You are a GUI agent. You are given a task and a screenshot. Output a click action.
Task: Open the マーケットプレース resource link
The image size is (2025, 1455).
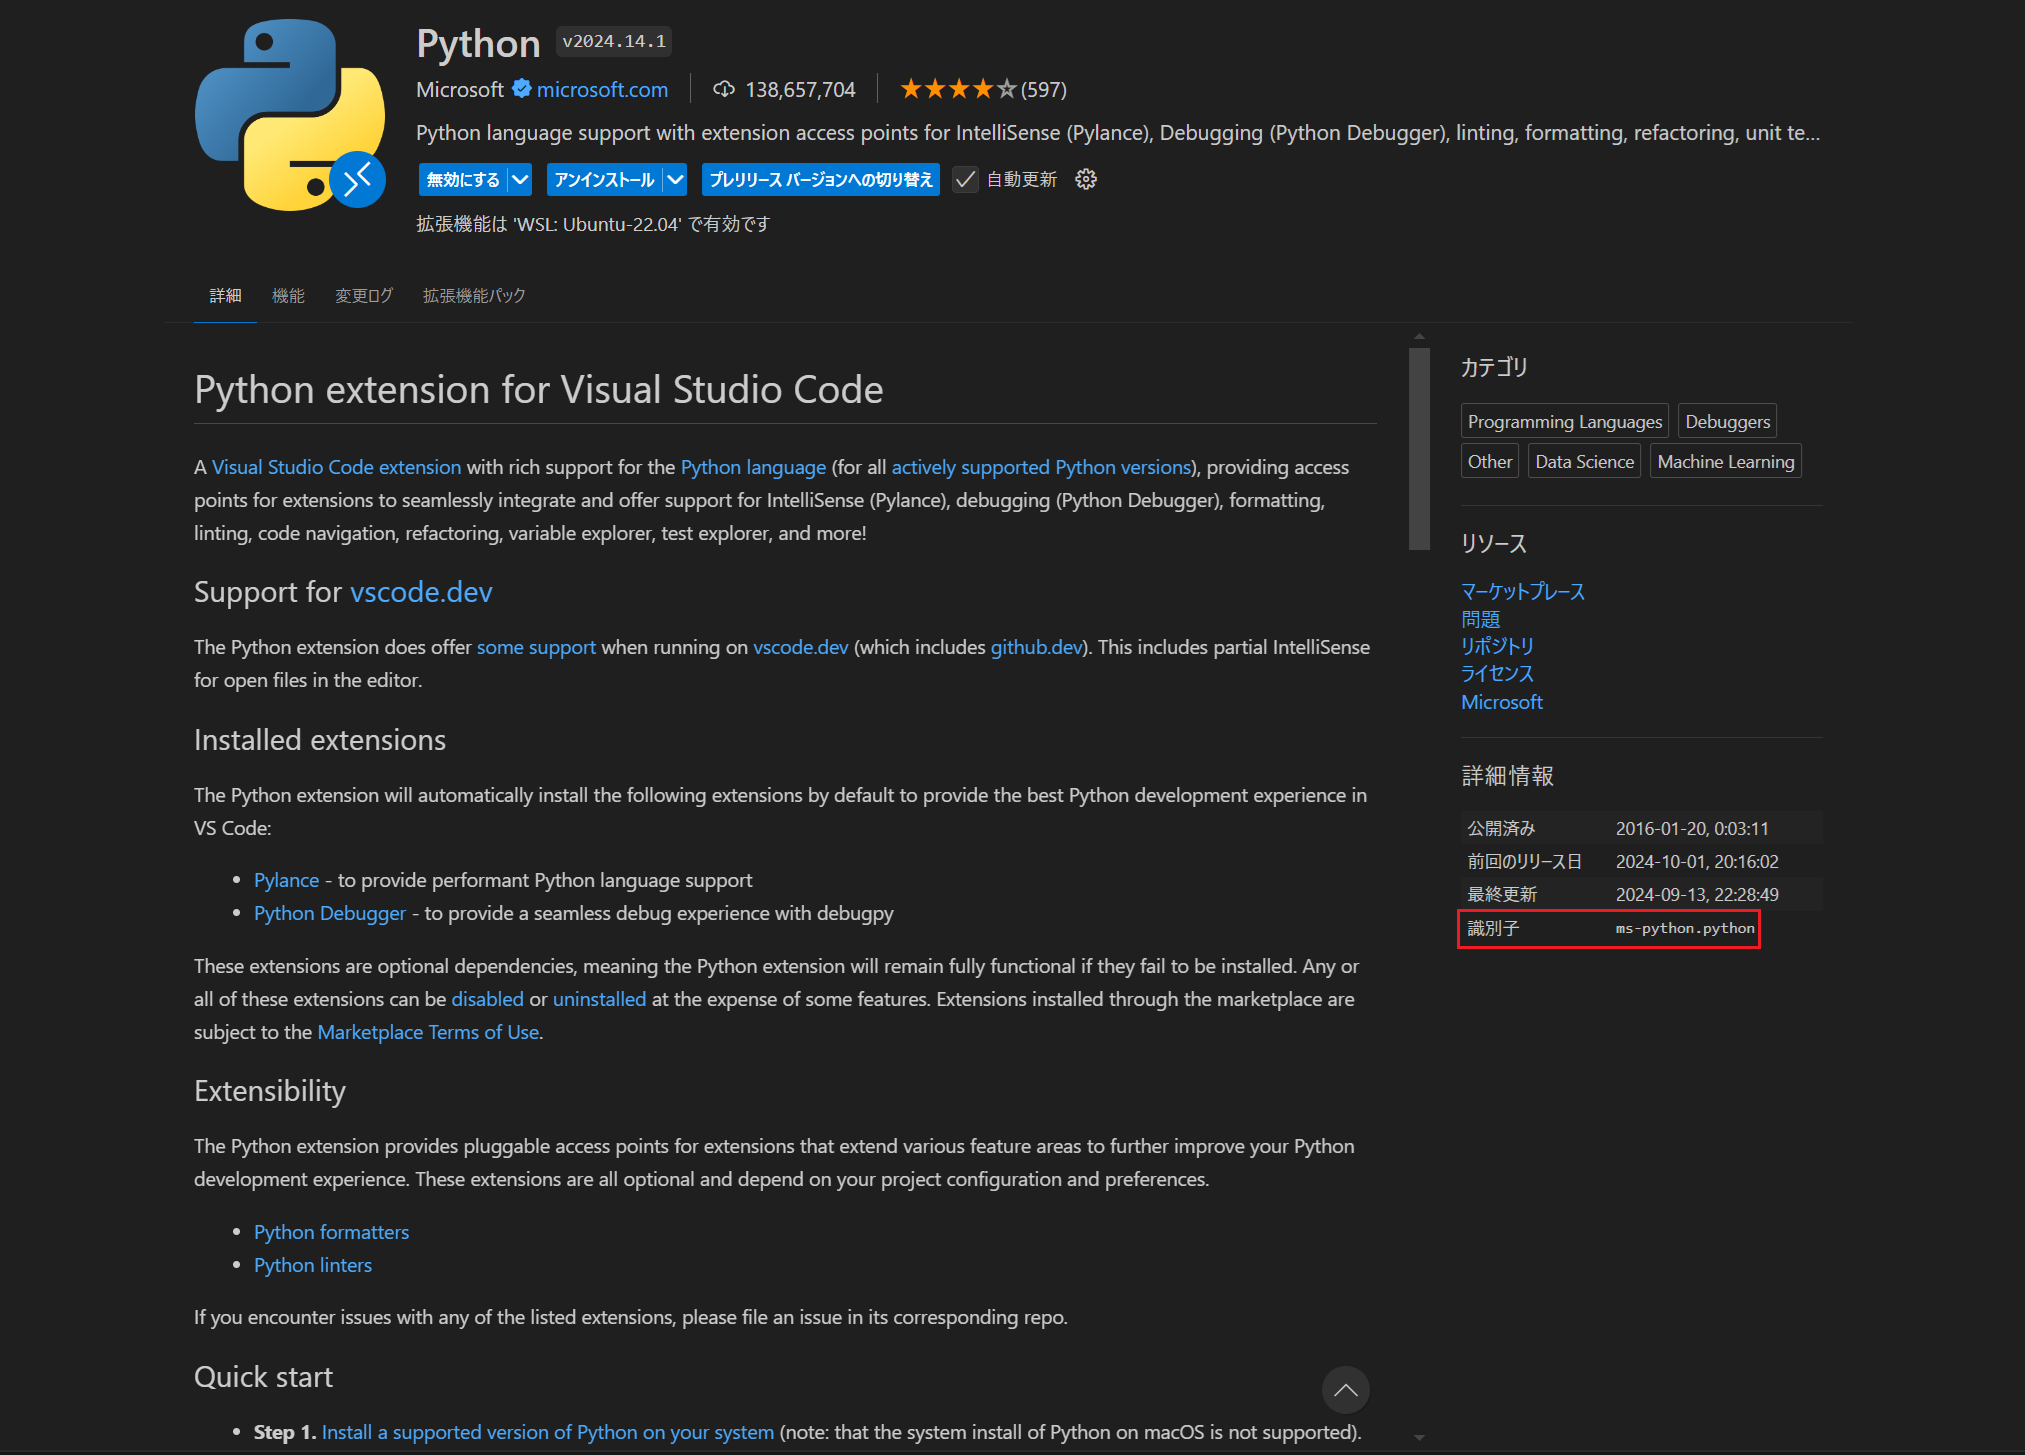pyautogui.click(x=1522, y=591)
